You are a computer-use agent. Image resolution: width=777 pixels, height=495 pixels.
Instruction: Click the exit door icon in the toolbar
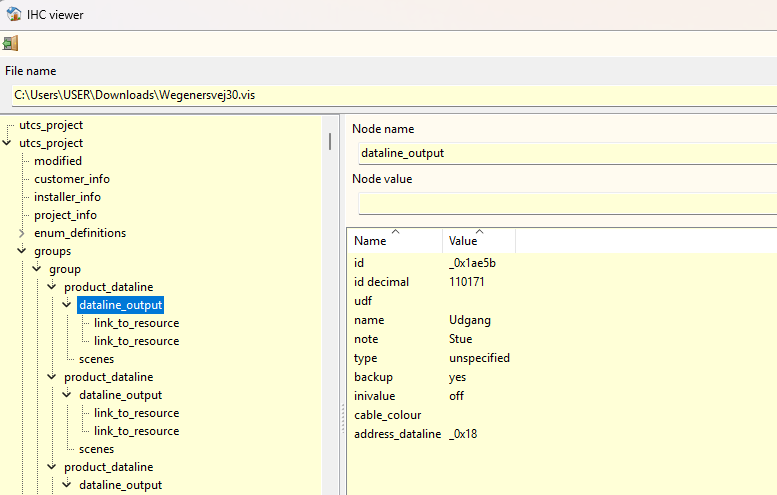tap(10, 44)
